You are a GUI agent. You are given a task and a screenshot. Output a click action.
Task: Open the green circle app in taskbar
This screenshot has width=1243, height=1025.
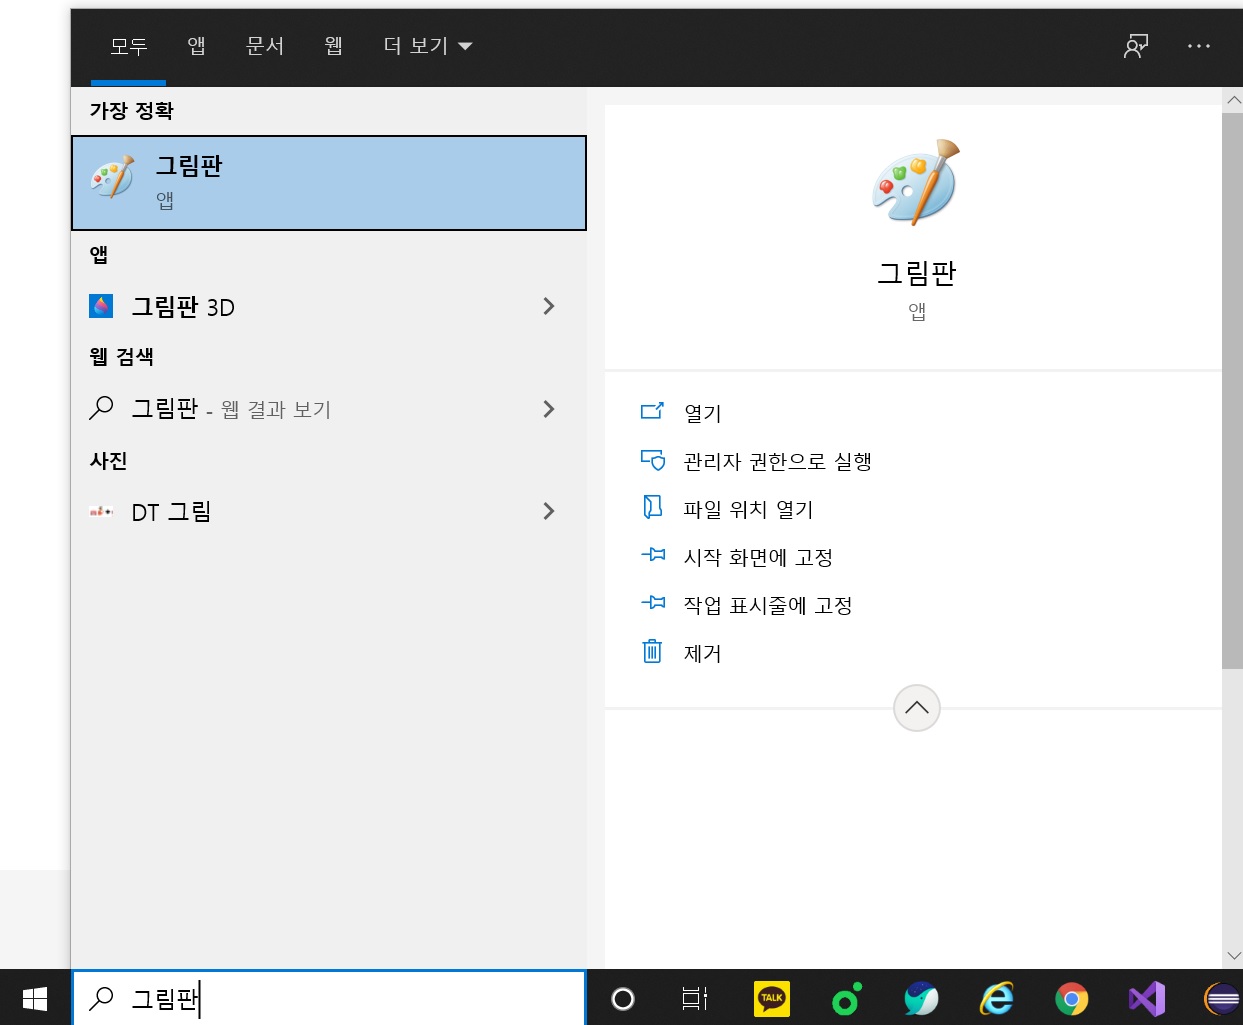846,998
